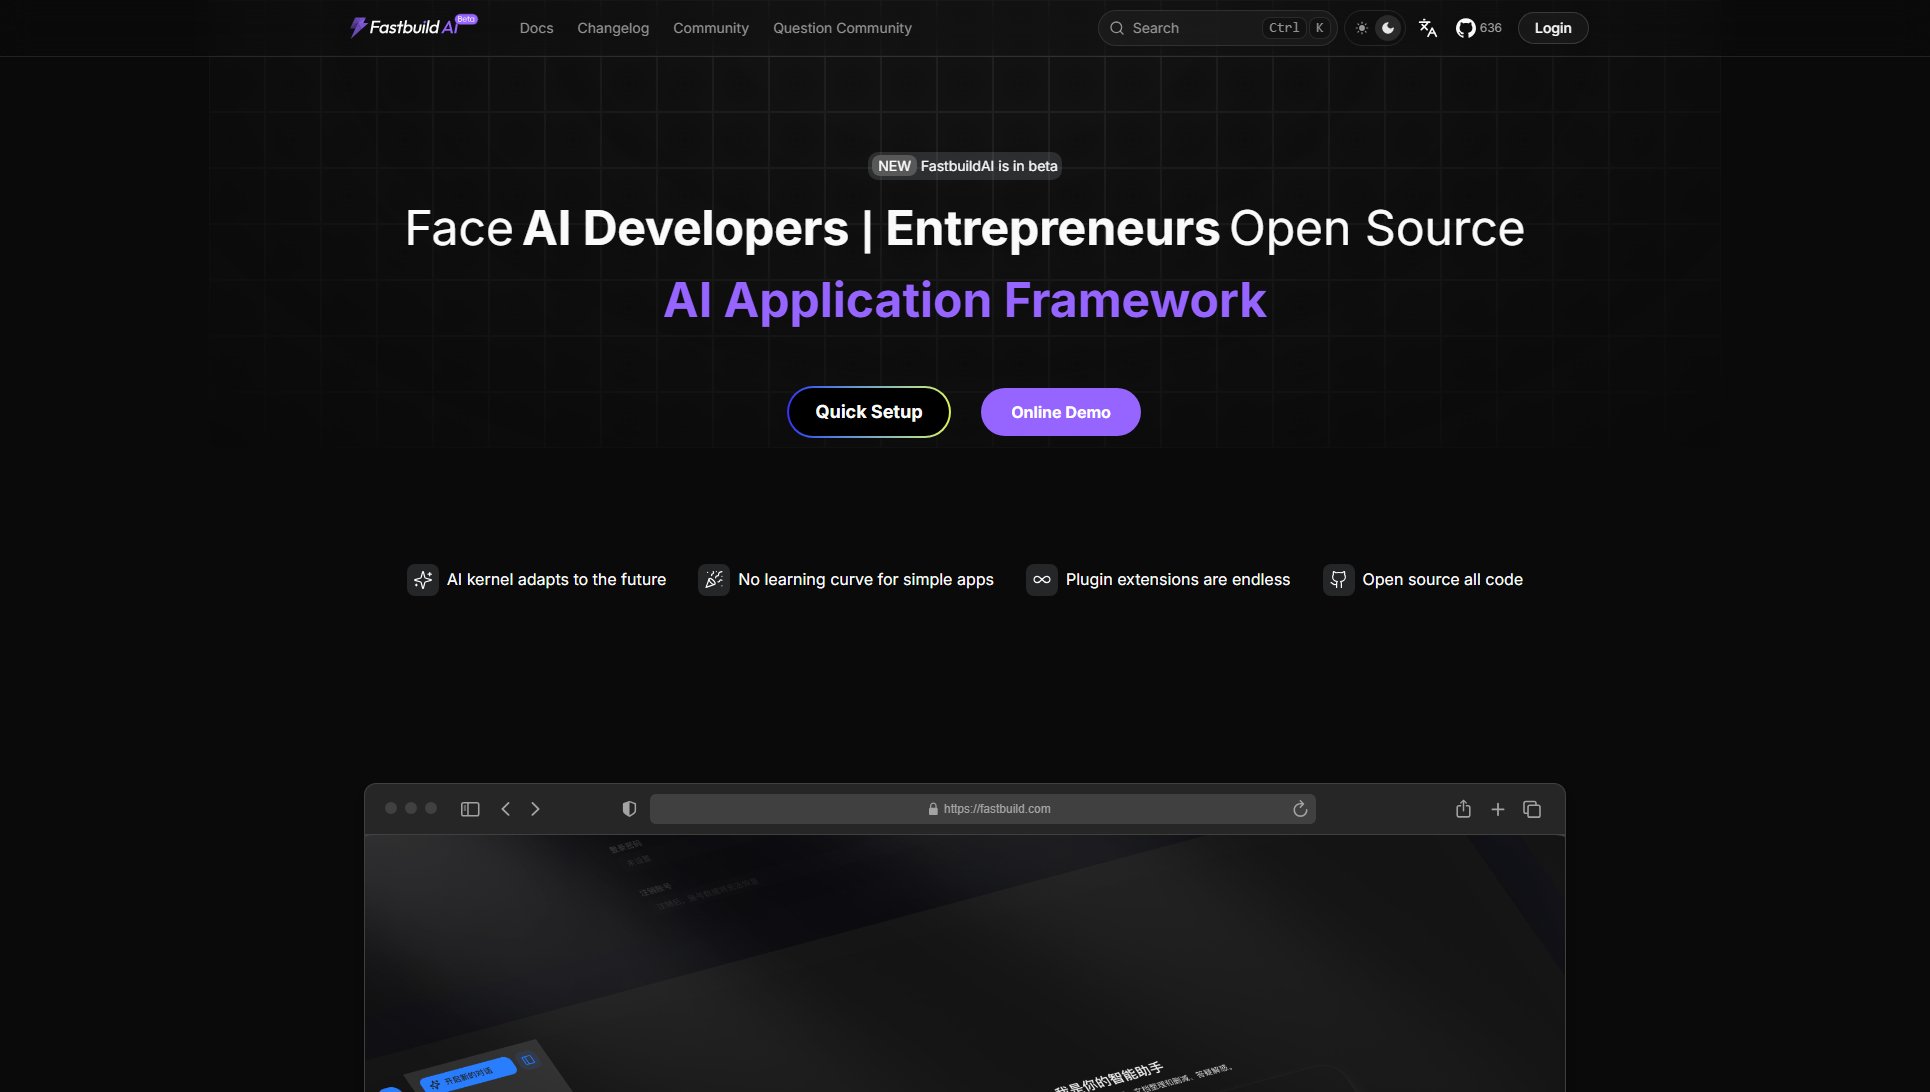Click the Login button
The image size is (1930, 1092).
[x=1552, y=28]
